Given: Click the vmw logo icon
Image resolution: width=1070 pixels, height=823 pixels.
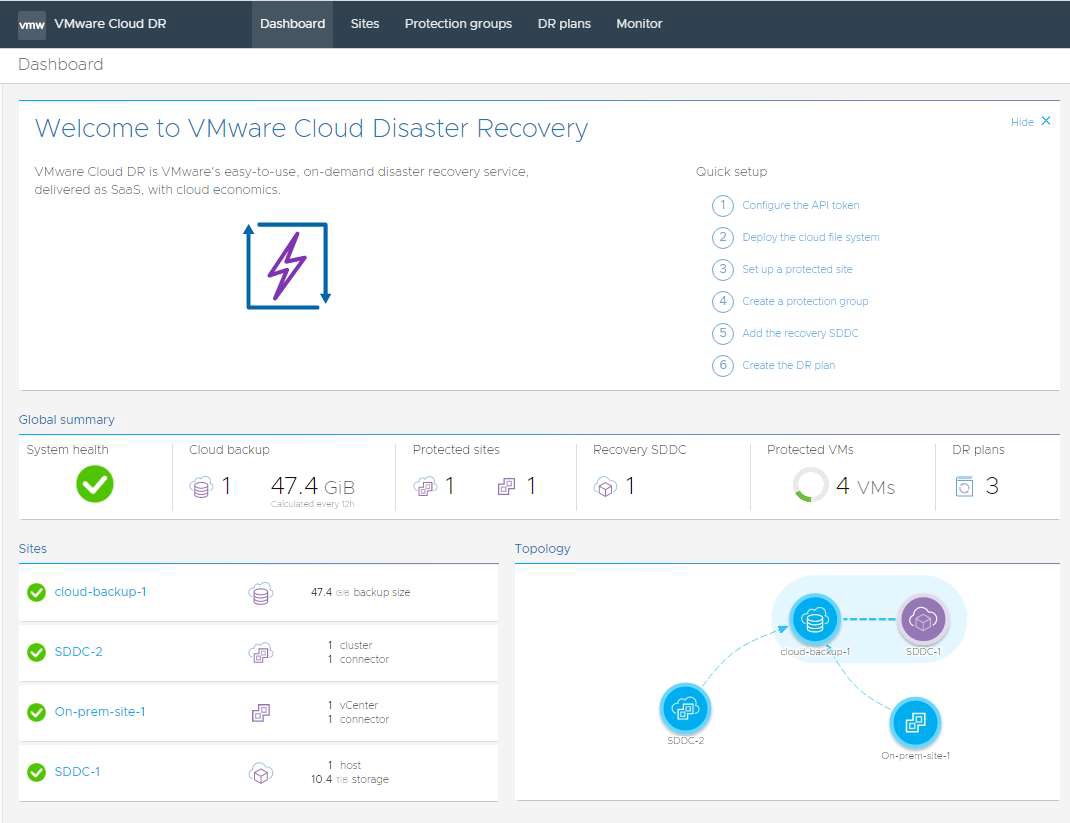Looking at the screenshot, I should (31, 25).
